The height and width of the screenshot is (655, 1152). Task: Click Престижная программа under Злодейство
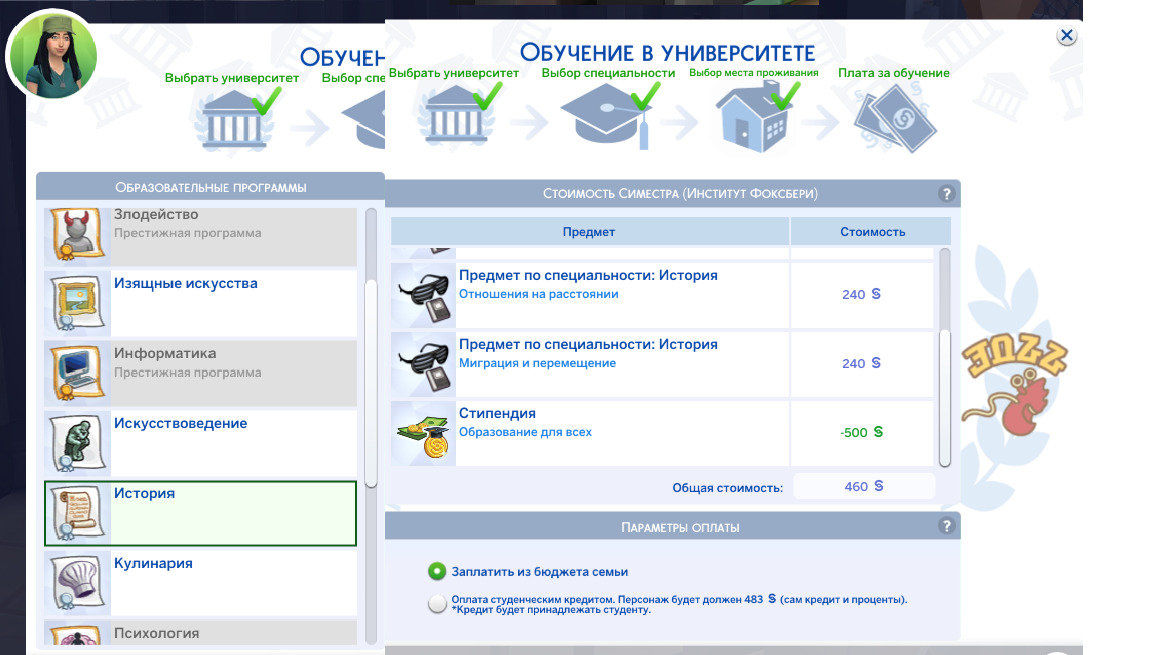(187, 233)
